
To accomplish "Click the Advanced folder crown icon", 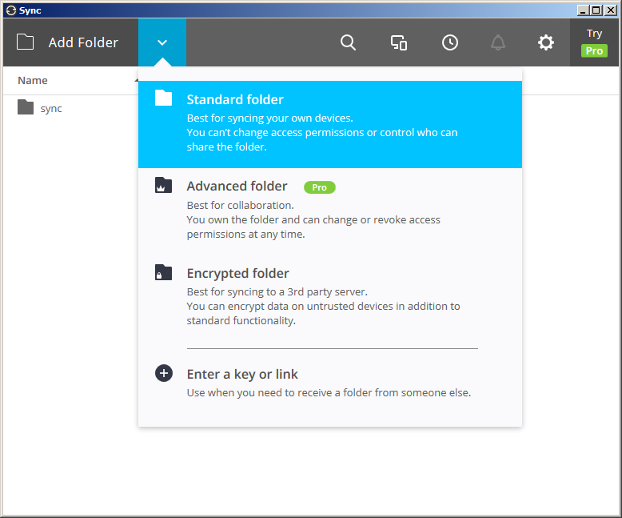I will point(163,185).
